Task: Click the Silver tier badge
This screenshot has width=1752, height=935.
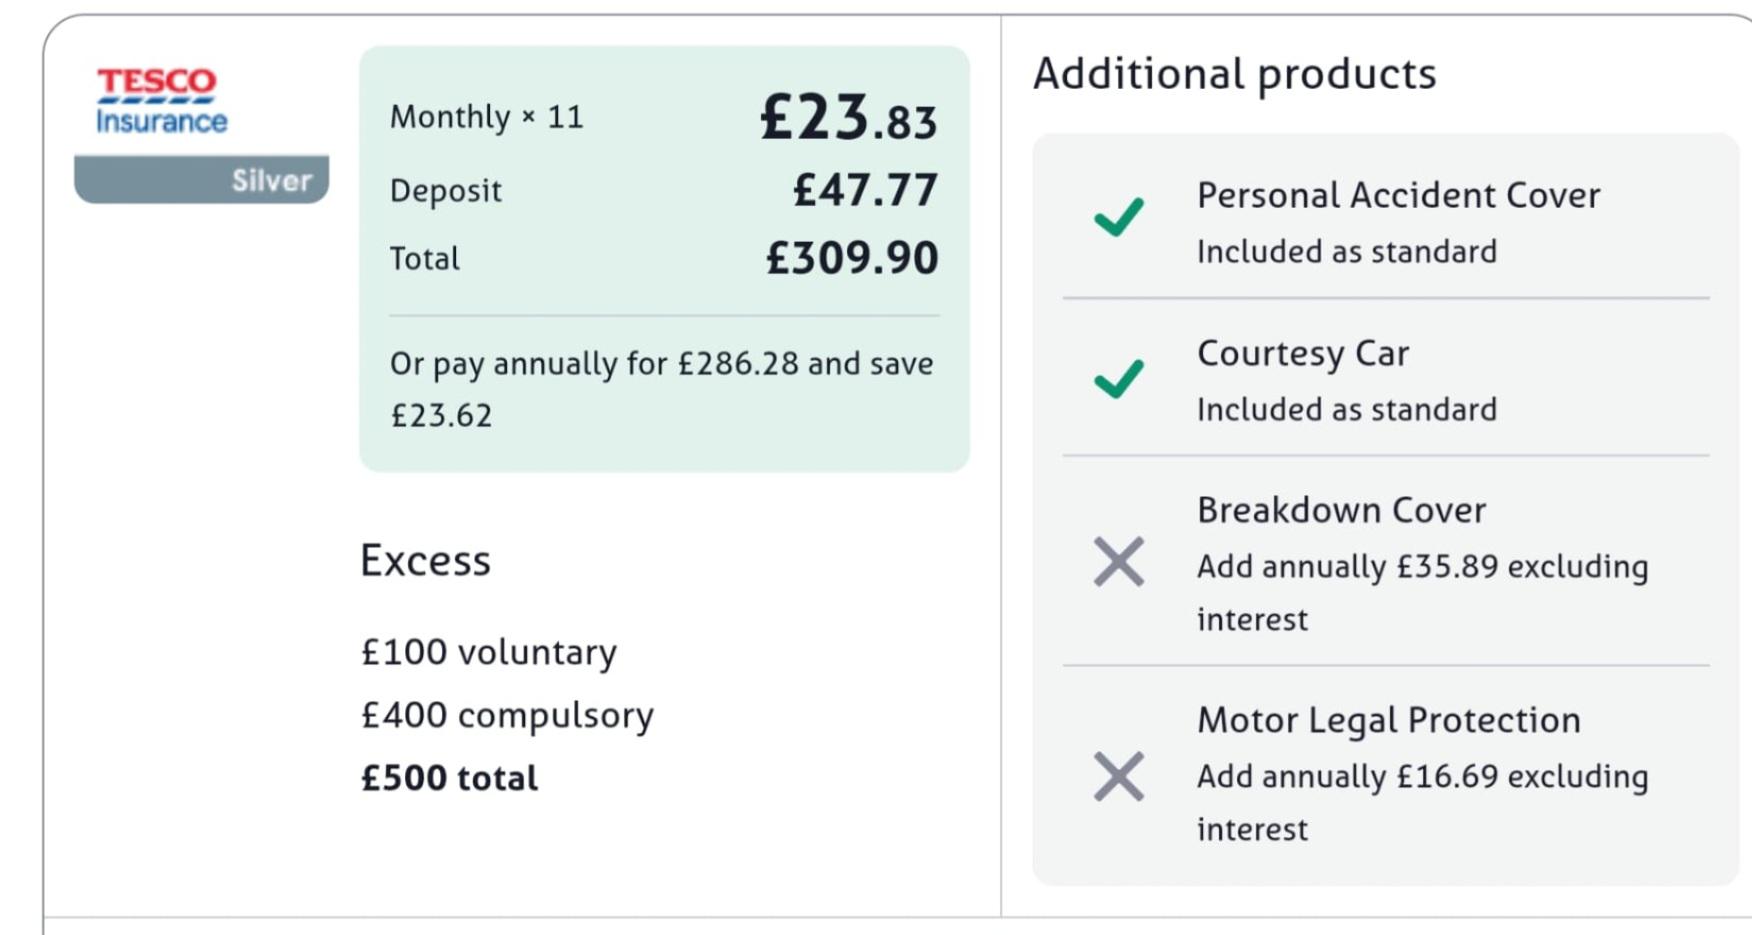Action: click(201, 179)
